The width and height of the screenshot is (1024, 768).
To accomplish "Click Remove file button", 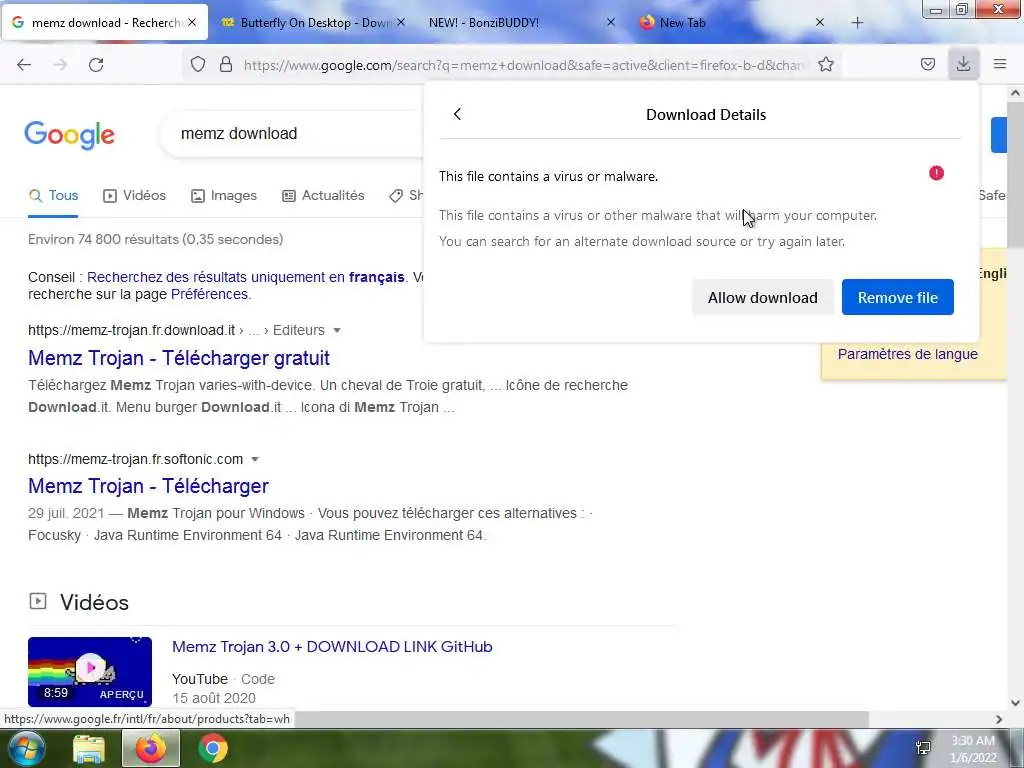I will coord(897,297).
